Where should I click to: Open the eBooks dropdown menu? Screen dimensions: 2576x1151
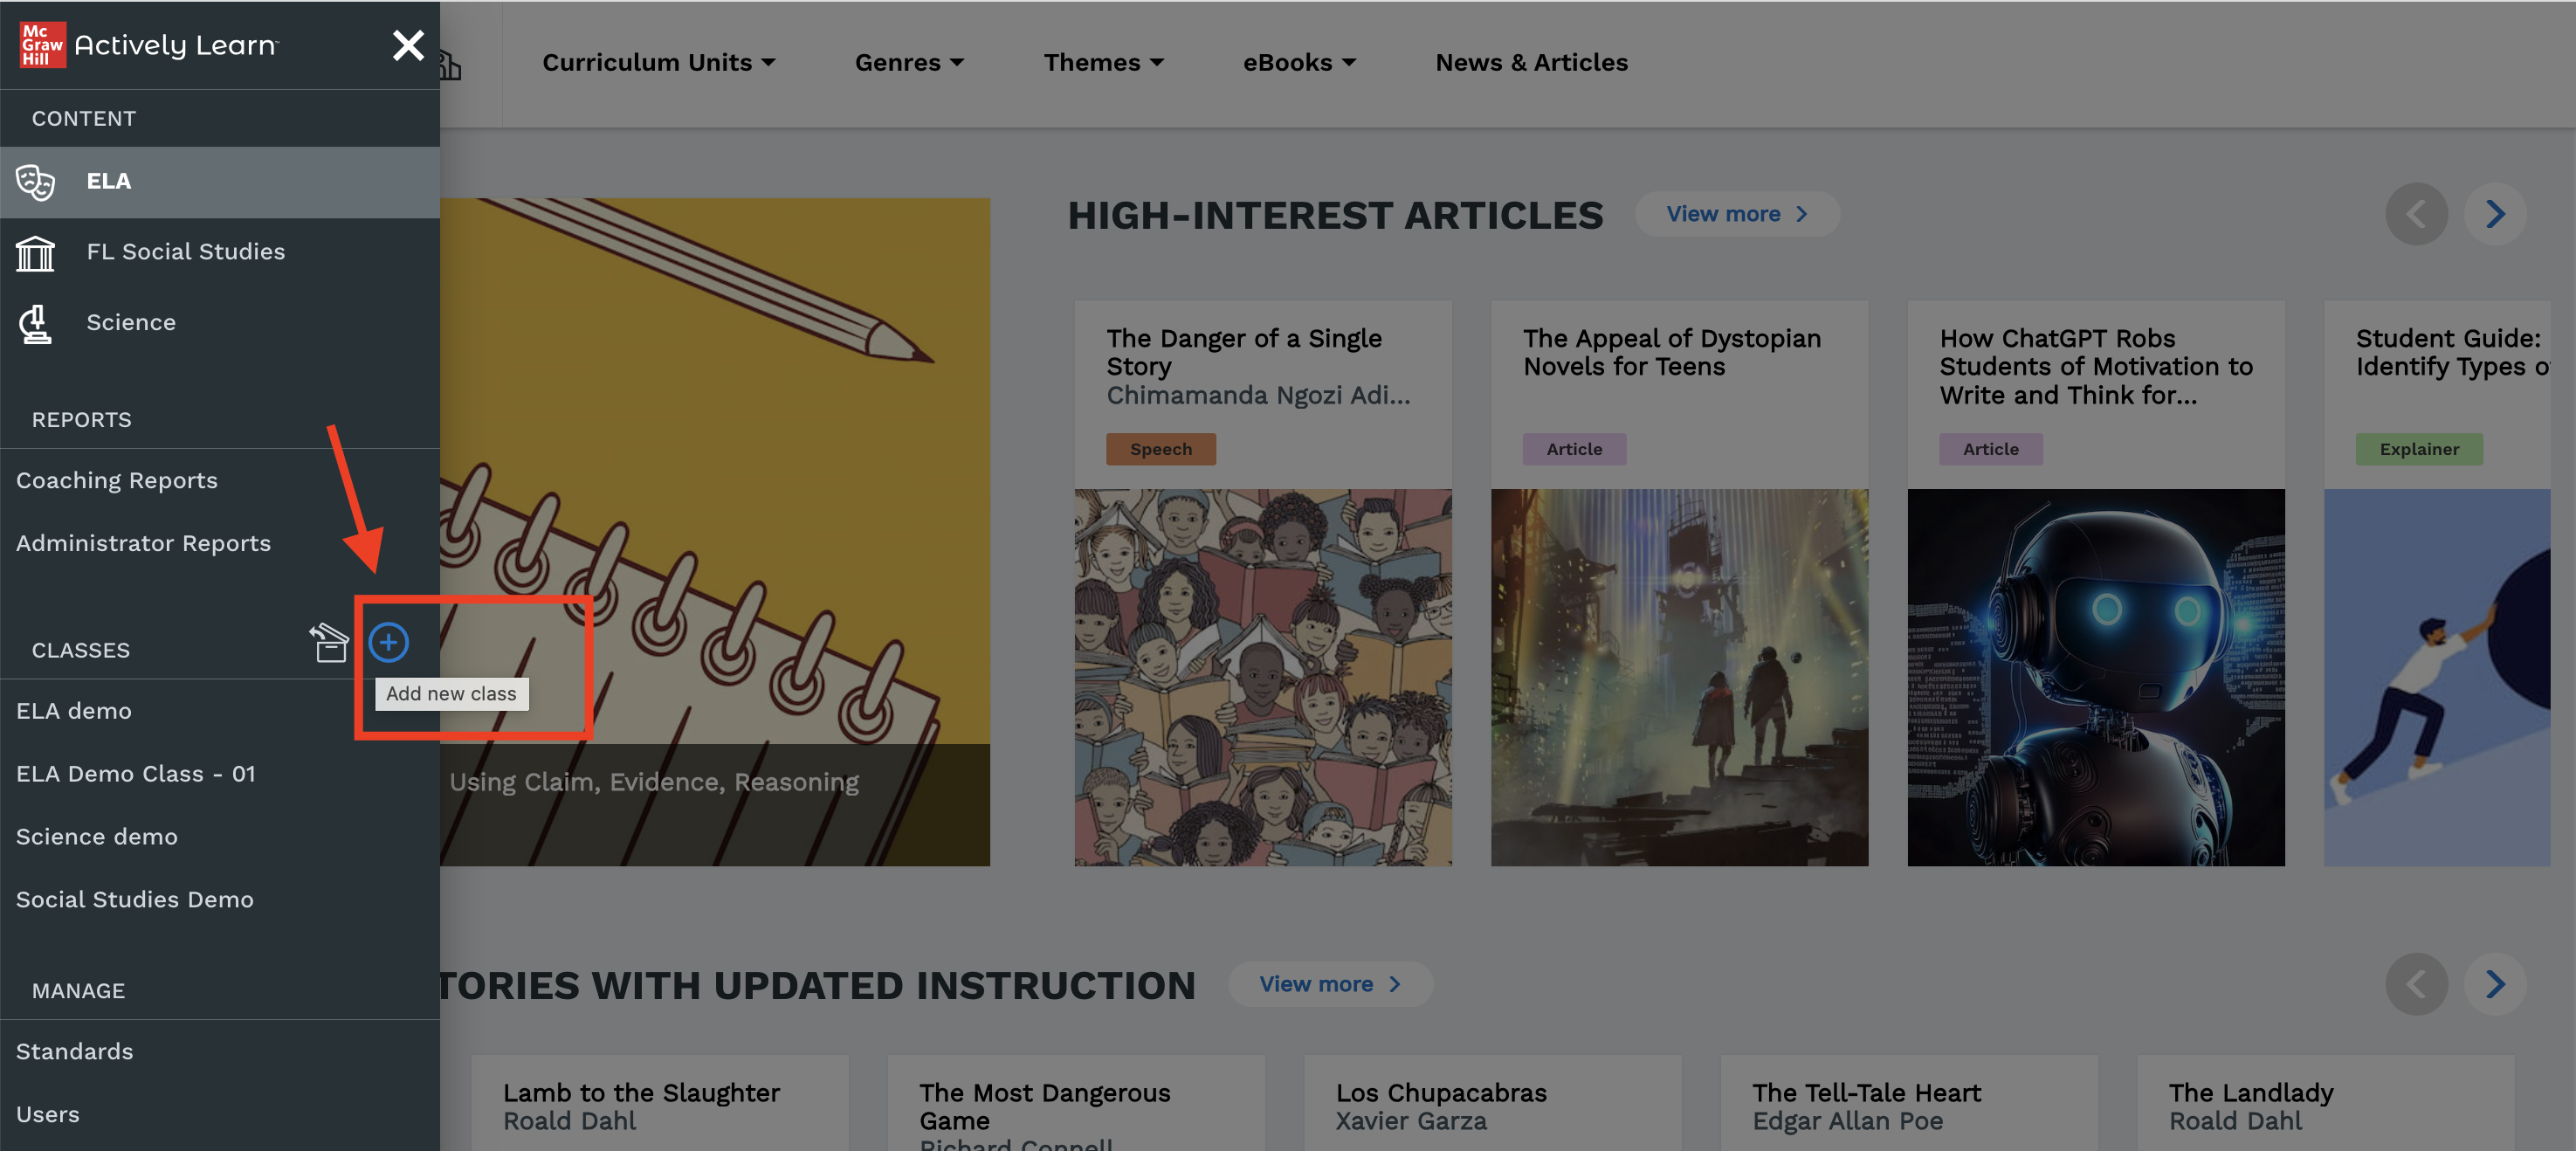[x=1298, y=62]
